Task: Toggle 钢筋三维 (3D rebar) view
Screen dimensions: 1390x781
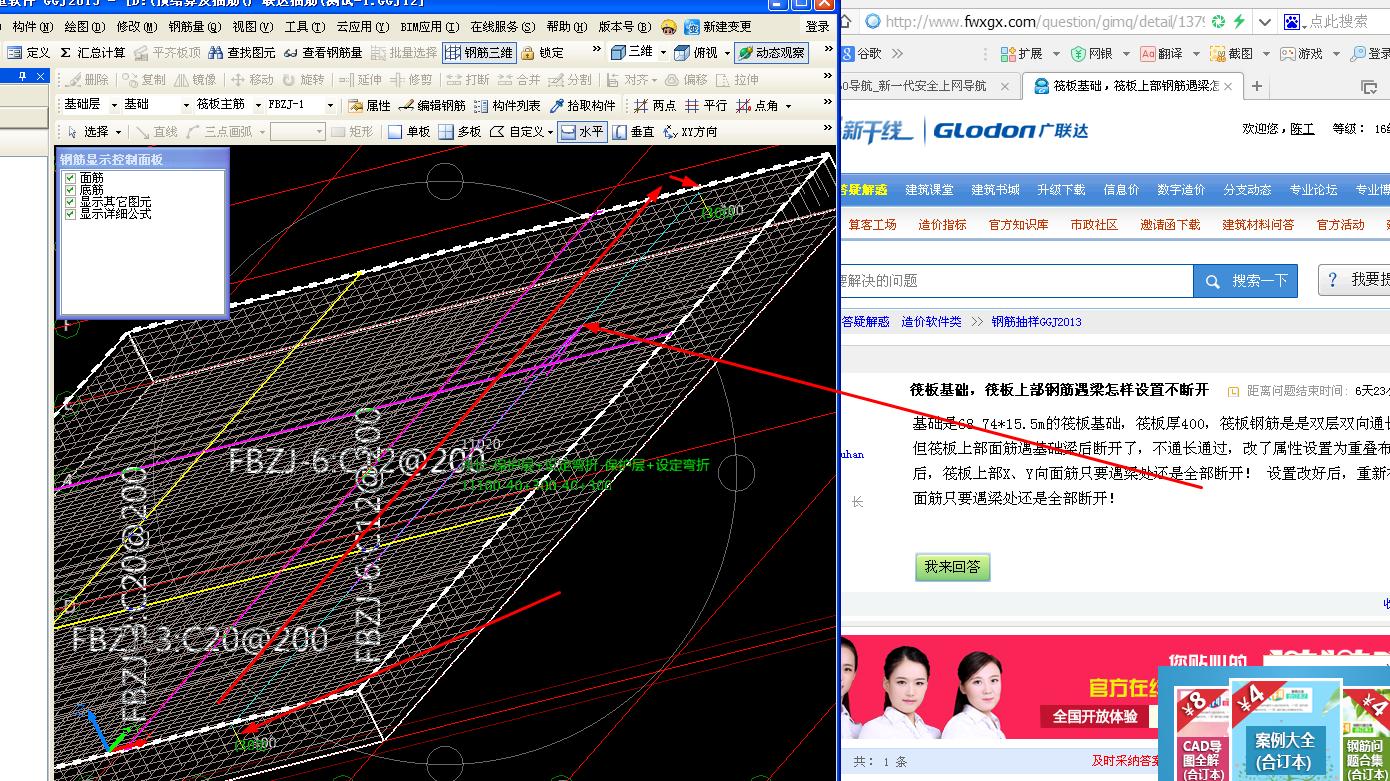Action: click(479, 52)
